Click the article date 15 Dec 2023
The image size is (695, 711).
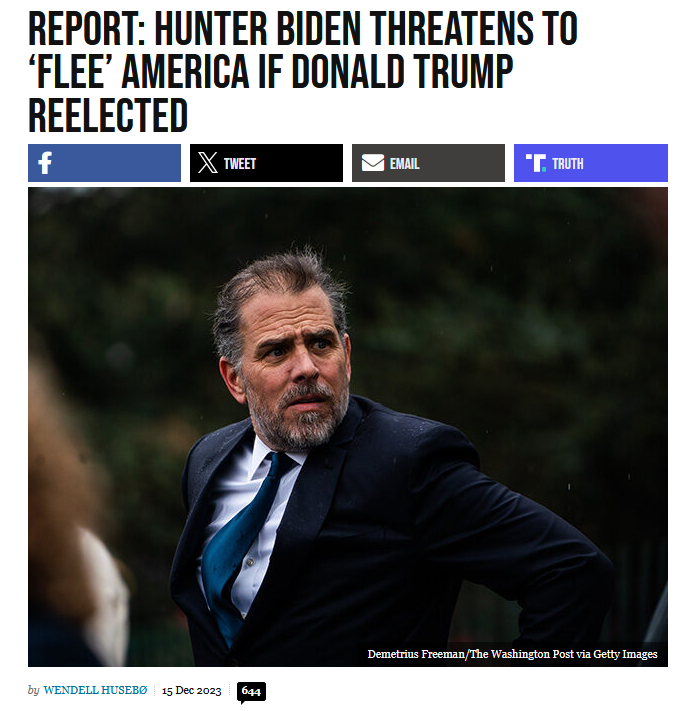[191, 691]
